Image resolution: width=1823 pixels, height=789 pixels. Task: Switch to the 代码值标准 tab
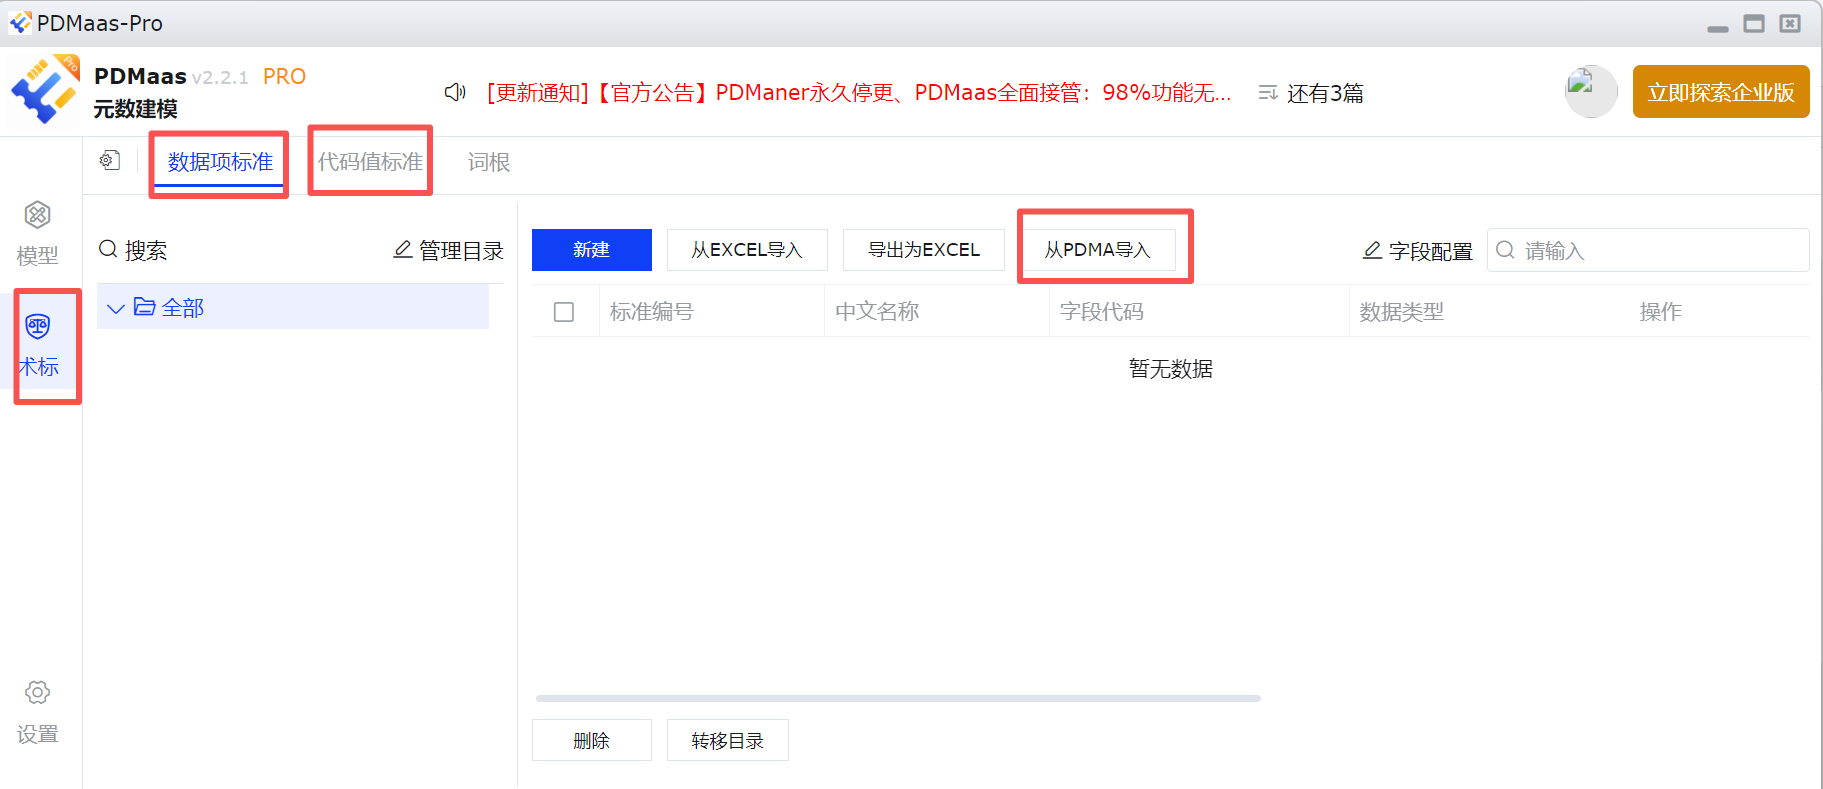tap(370, 162)
